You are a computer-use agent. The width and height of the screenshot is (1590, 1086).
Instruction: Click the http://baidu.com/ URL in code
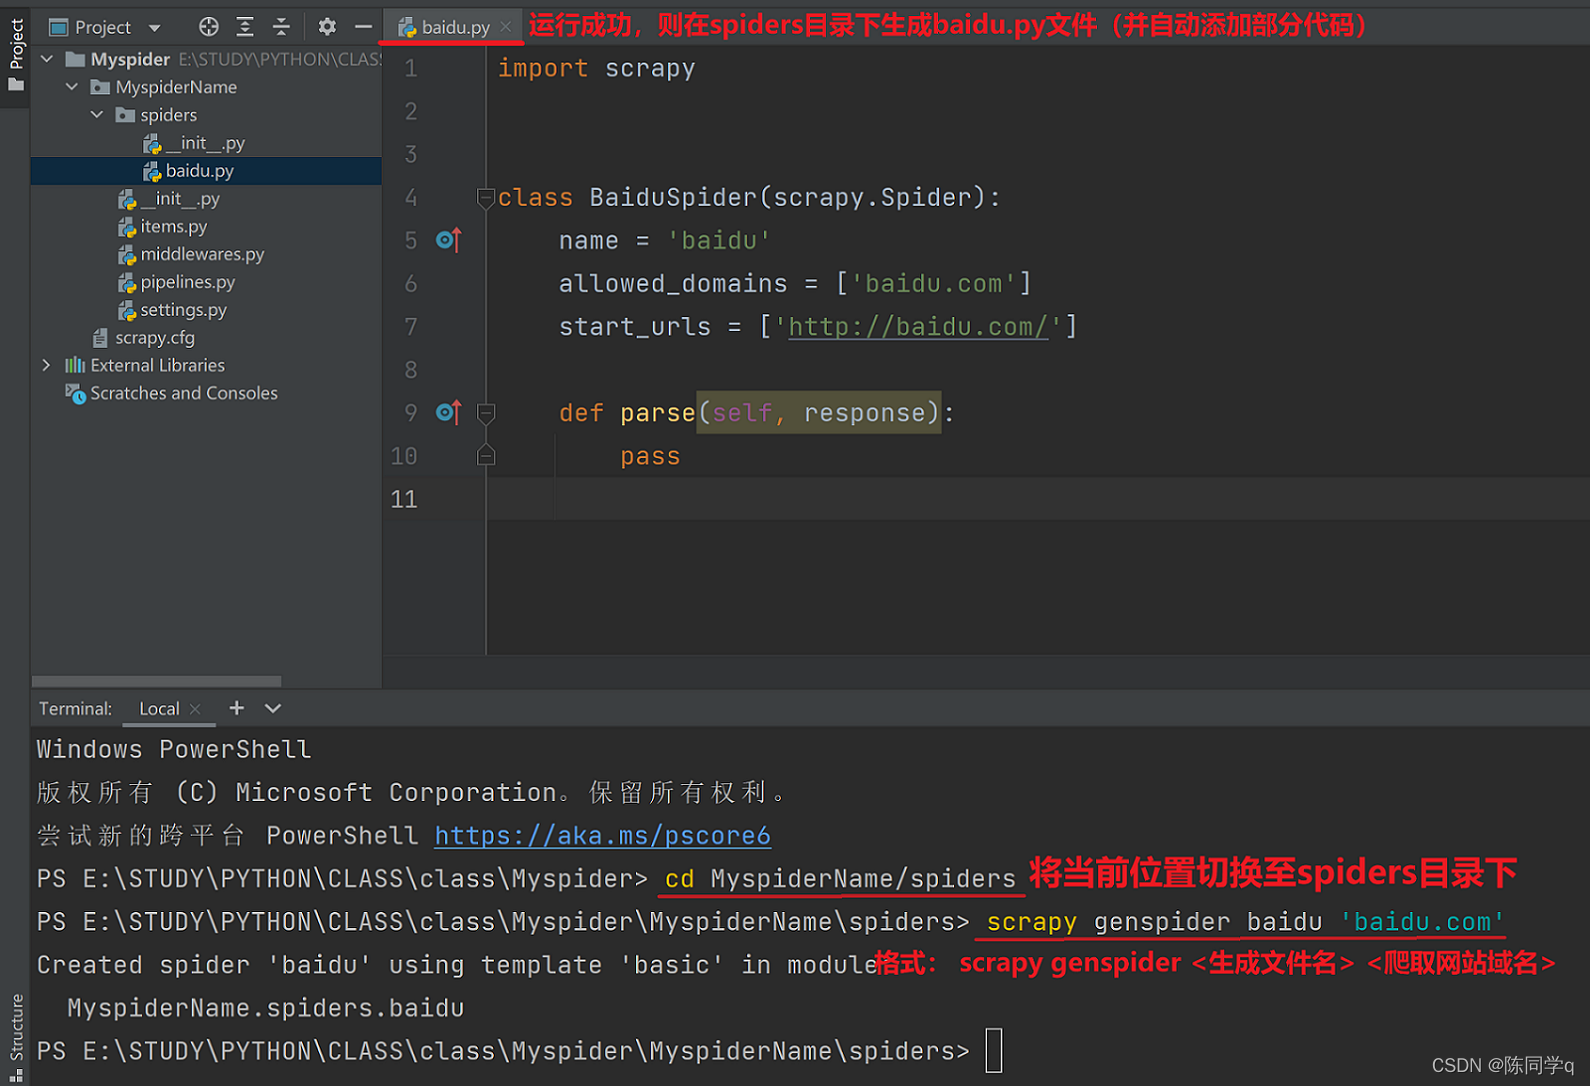[918, 327]
